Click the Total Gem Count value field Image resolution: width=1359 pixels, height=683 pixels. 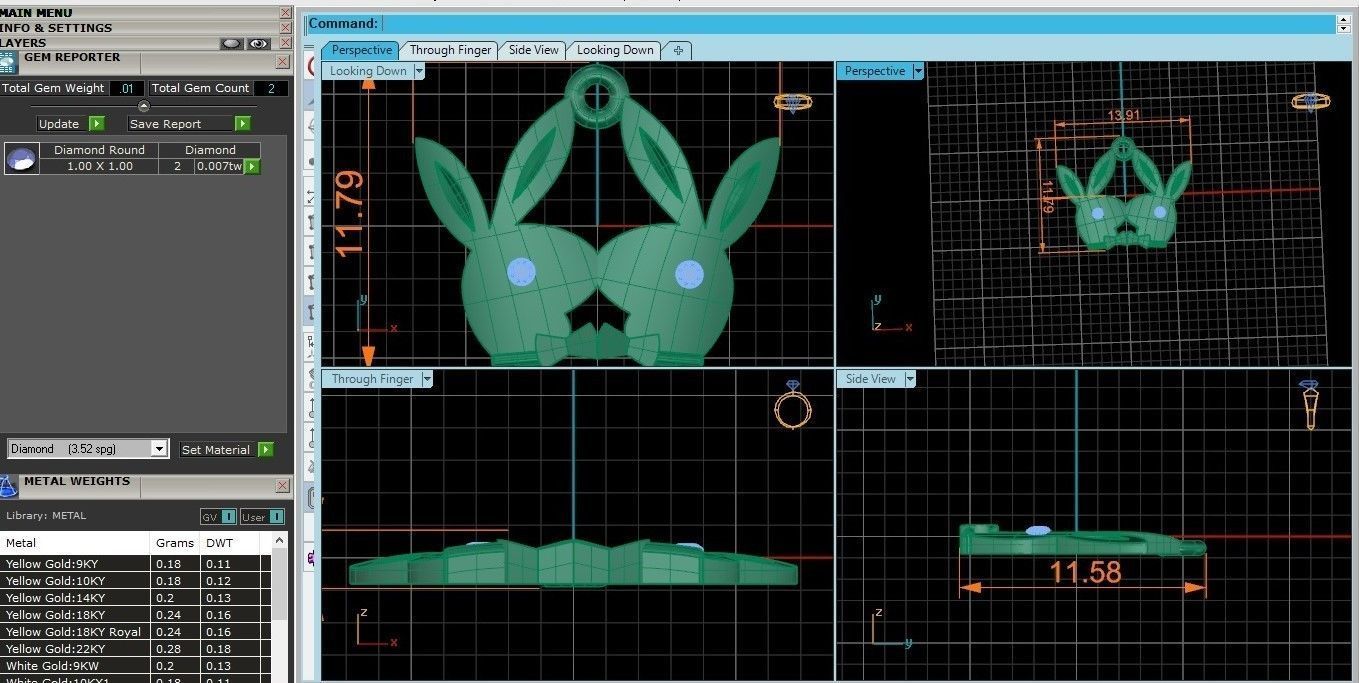pyautogui.click(x=270, y=88)
